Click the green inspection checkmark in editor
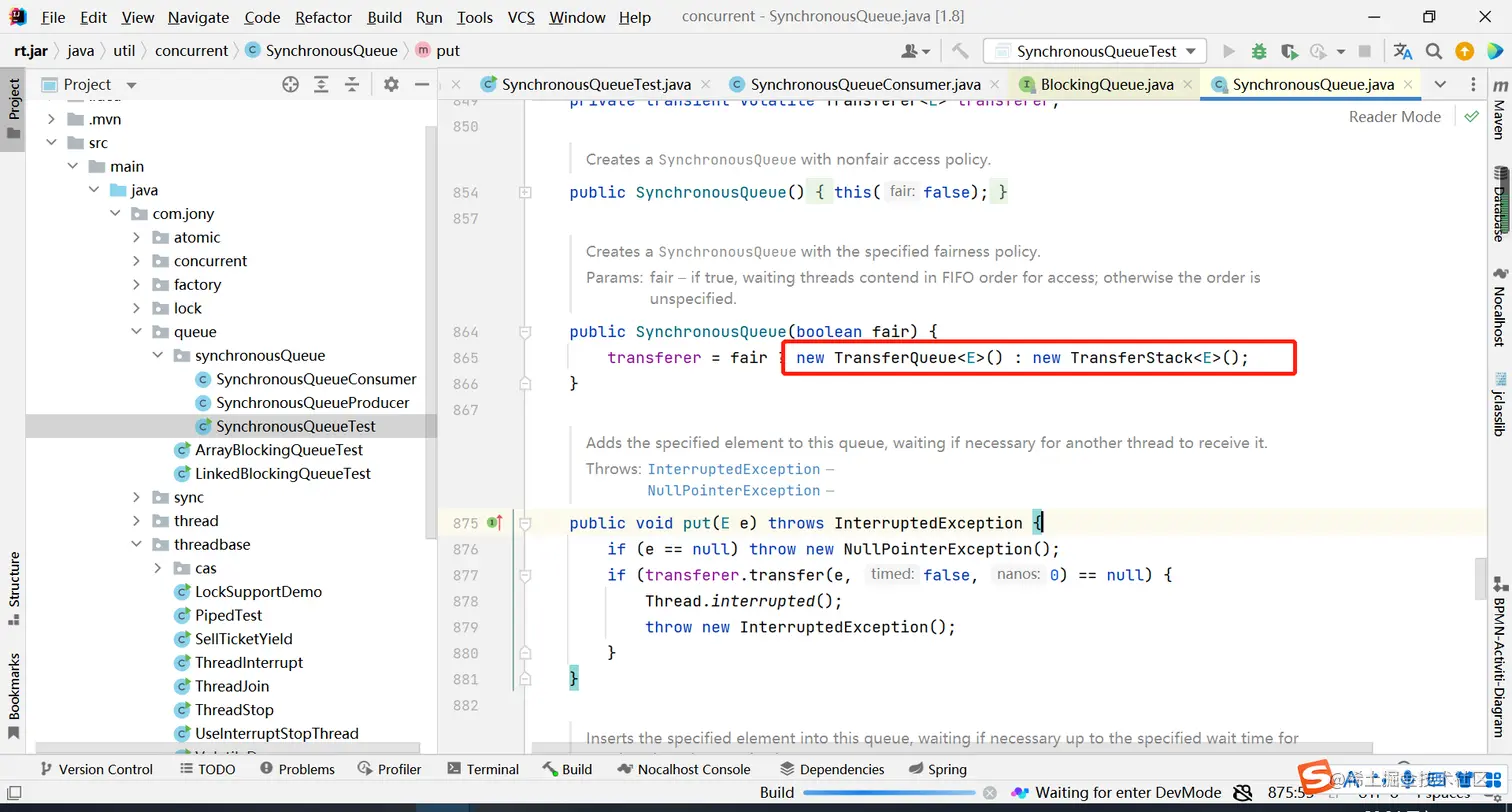Screen dimensions: 1512x812 pos(1471,116)
